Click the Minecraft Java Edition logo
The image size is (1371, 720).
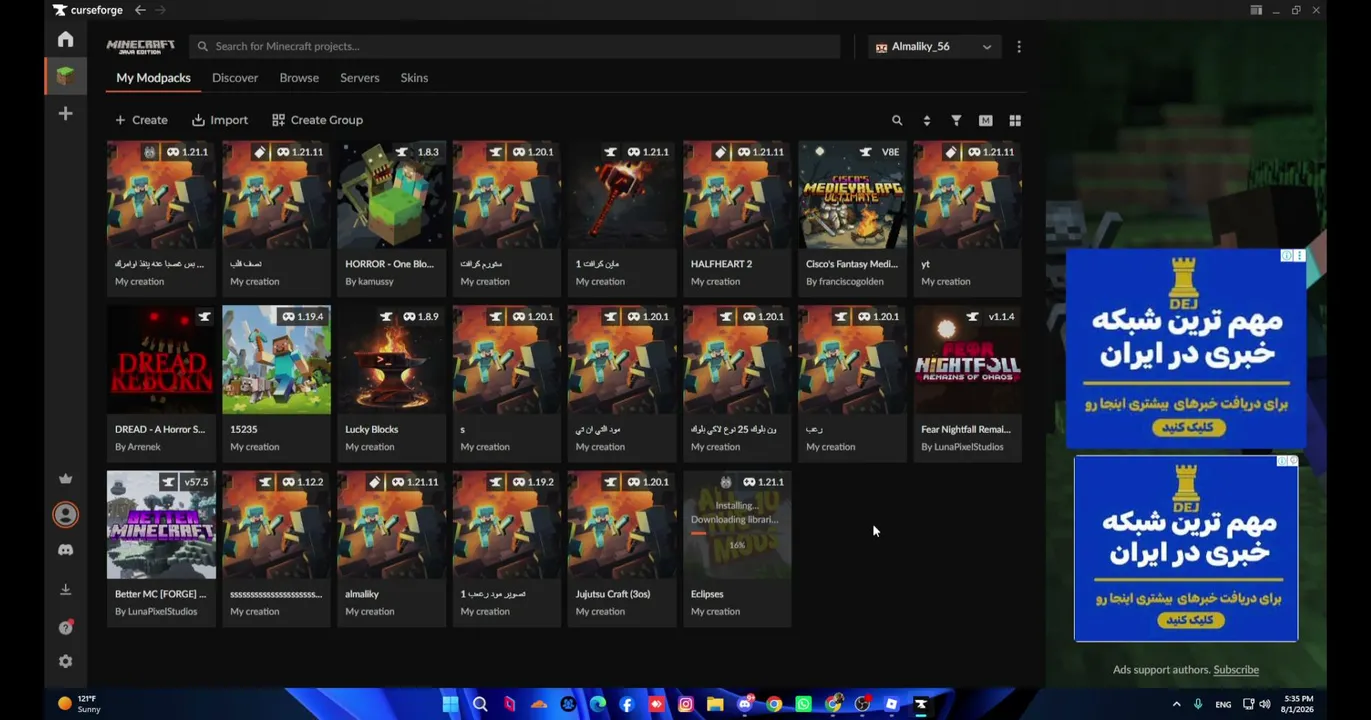(x=141, y=47)
